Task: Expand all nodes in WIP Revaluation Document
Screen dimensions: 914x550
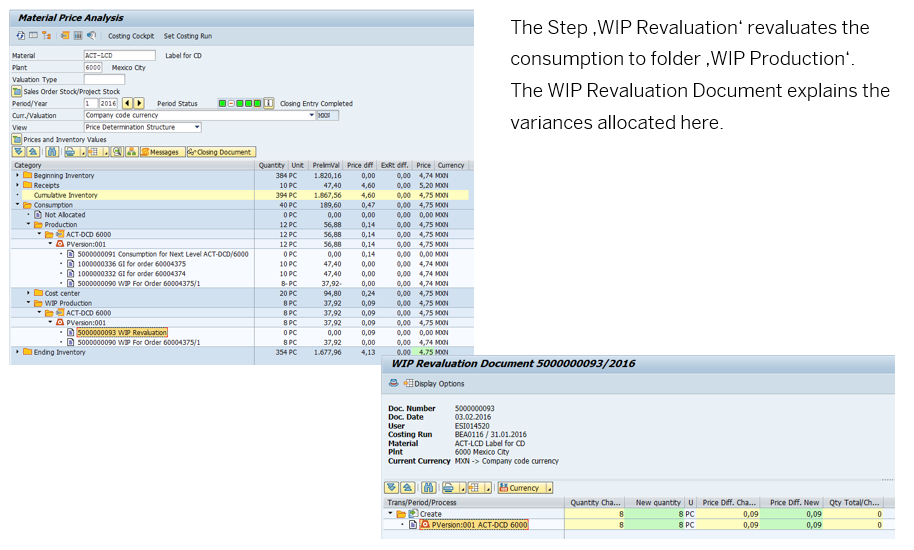Action: click(391, 488)
